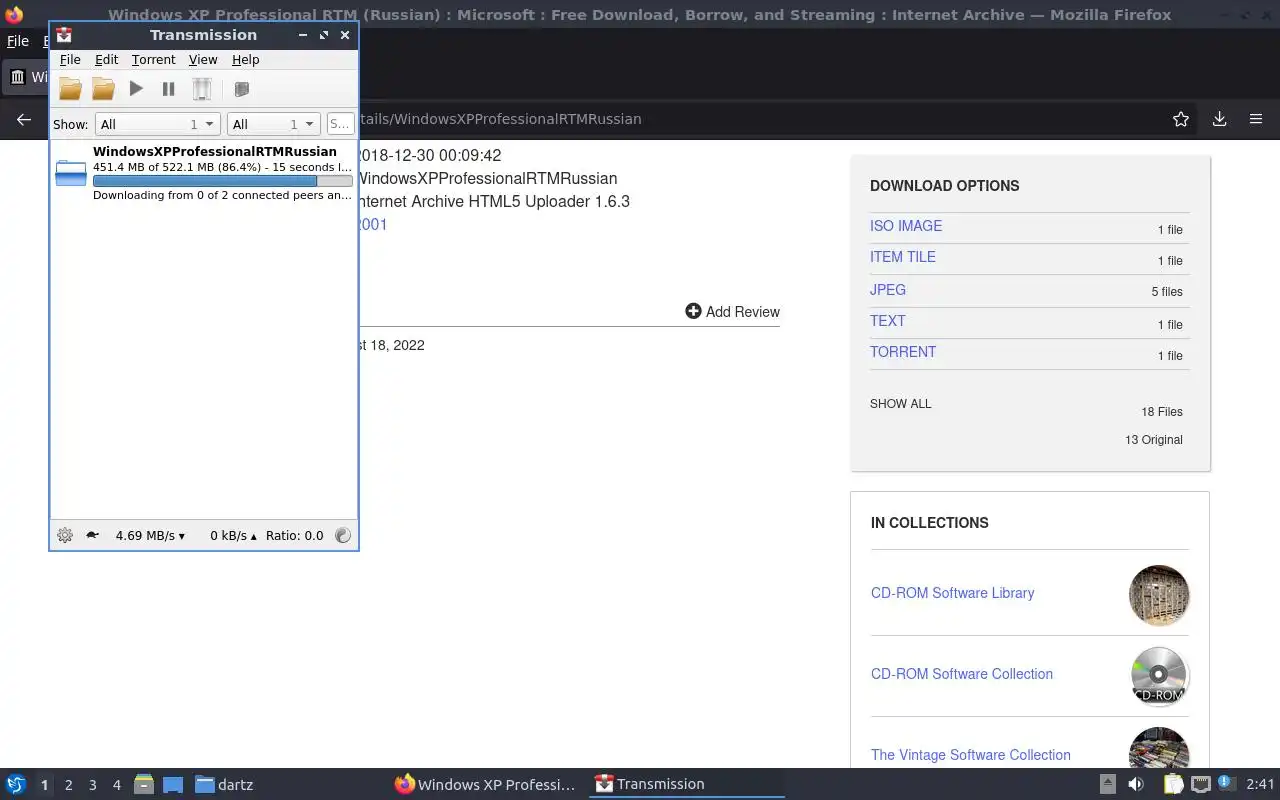Open the Transmission Edit menu

coord(106,60)
